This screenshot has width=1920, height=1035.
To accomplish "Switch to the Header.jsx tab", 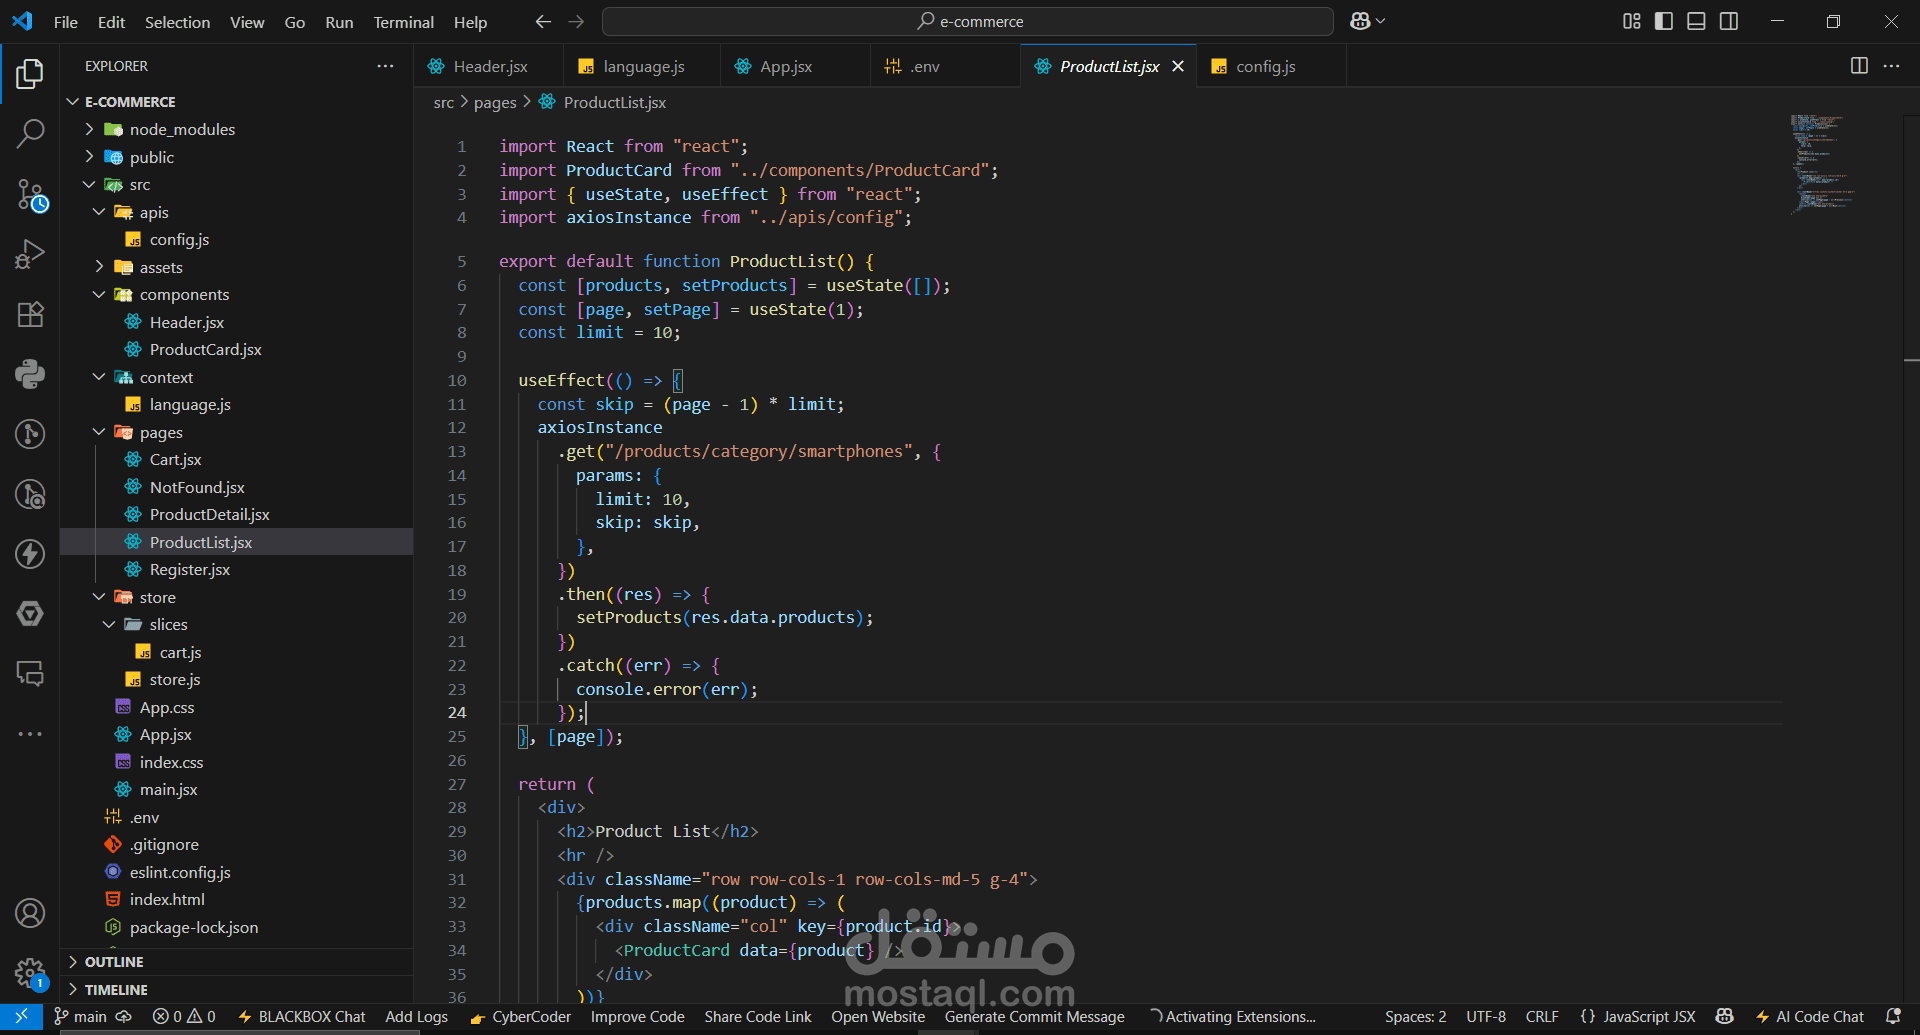I will (x=489, y=66).
